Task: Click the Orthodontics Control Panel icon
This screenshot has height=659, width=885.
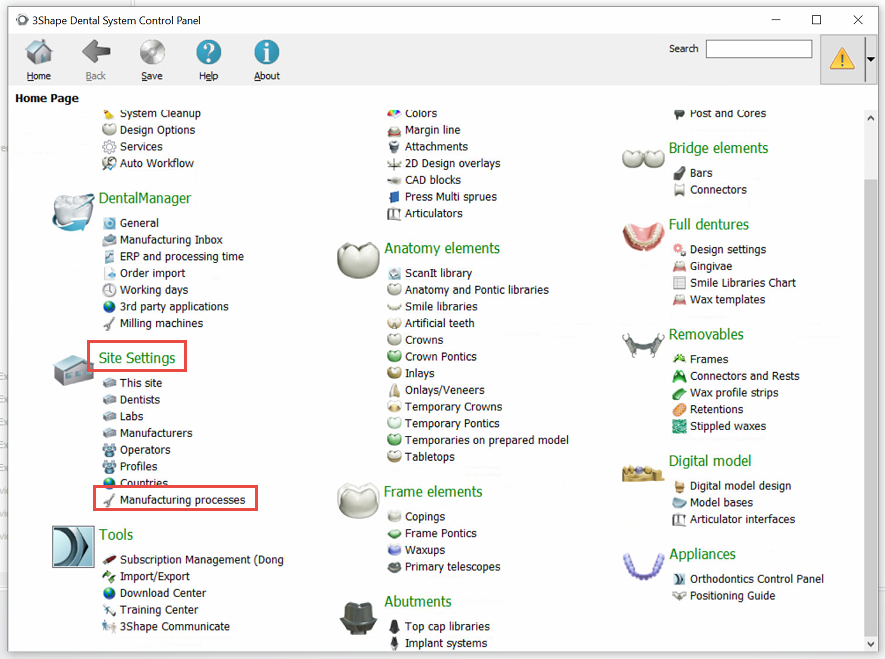Action: [x=679, y=579]
